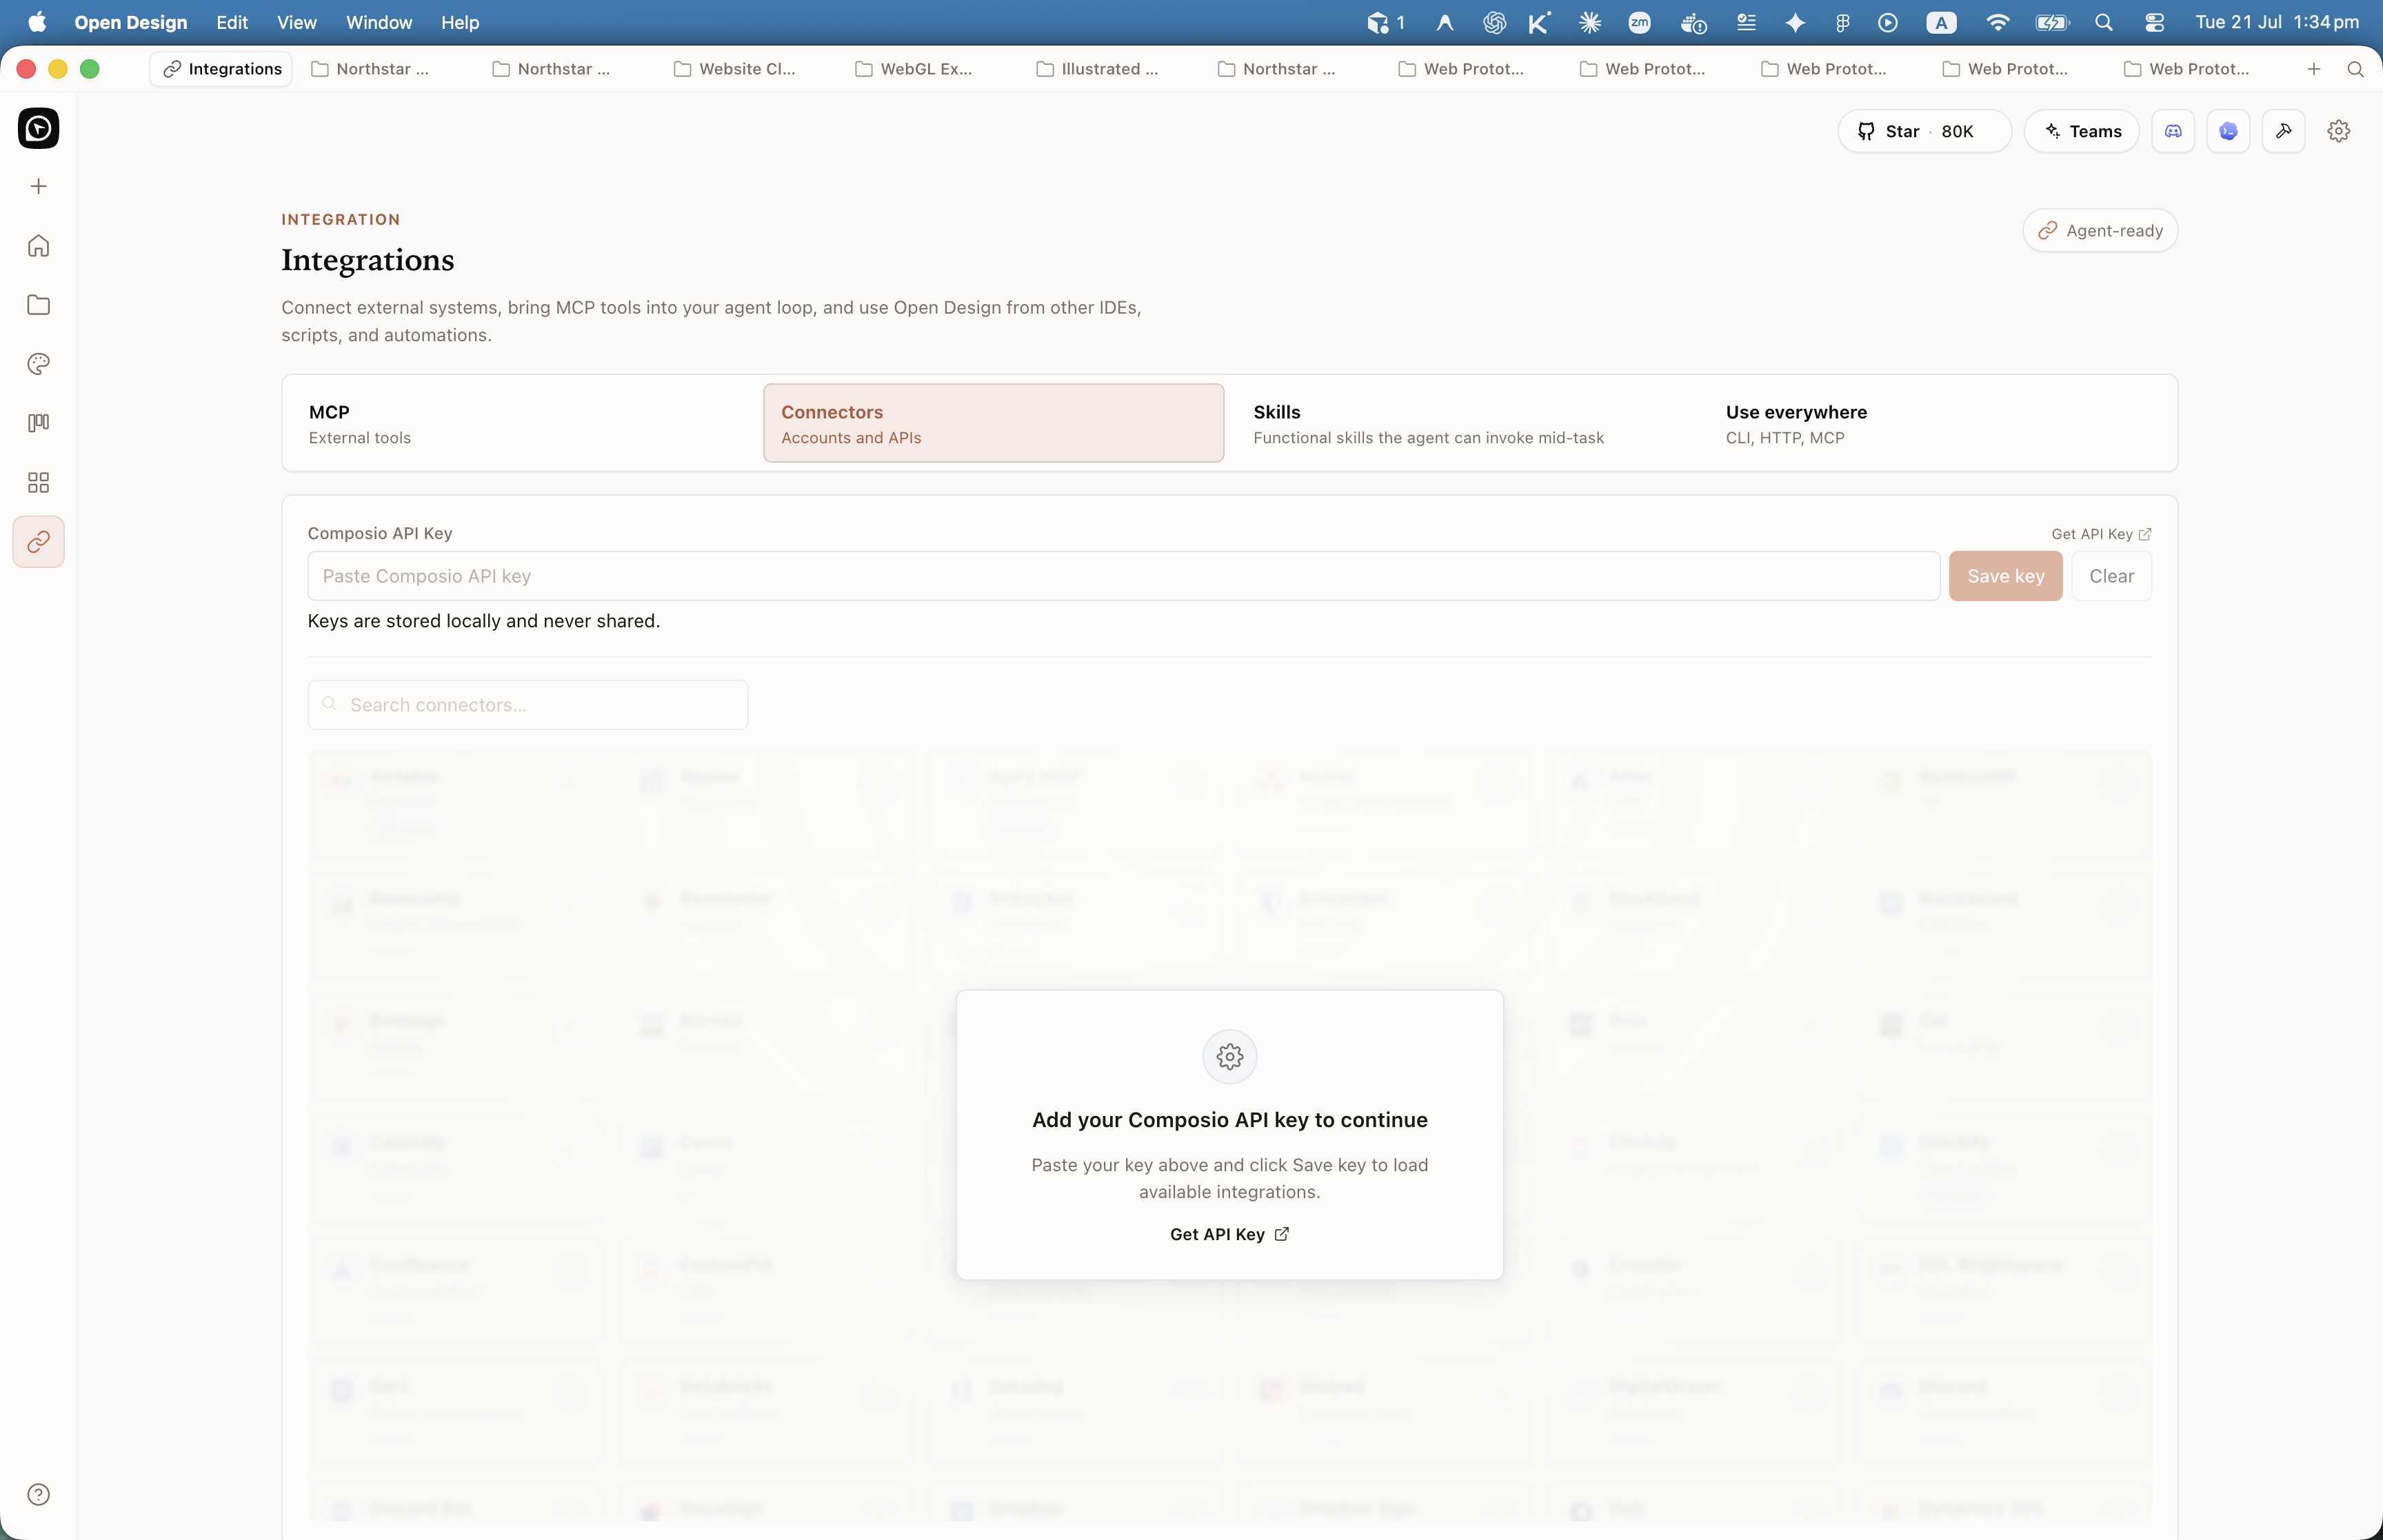Switch to the Skills tab
Viewport: 2383px width, 1540px height.
(x=1466, y=424)
